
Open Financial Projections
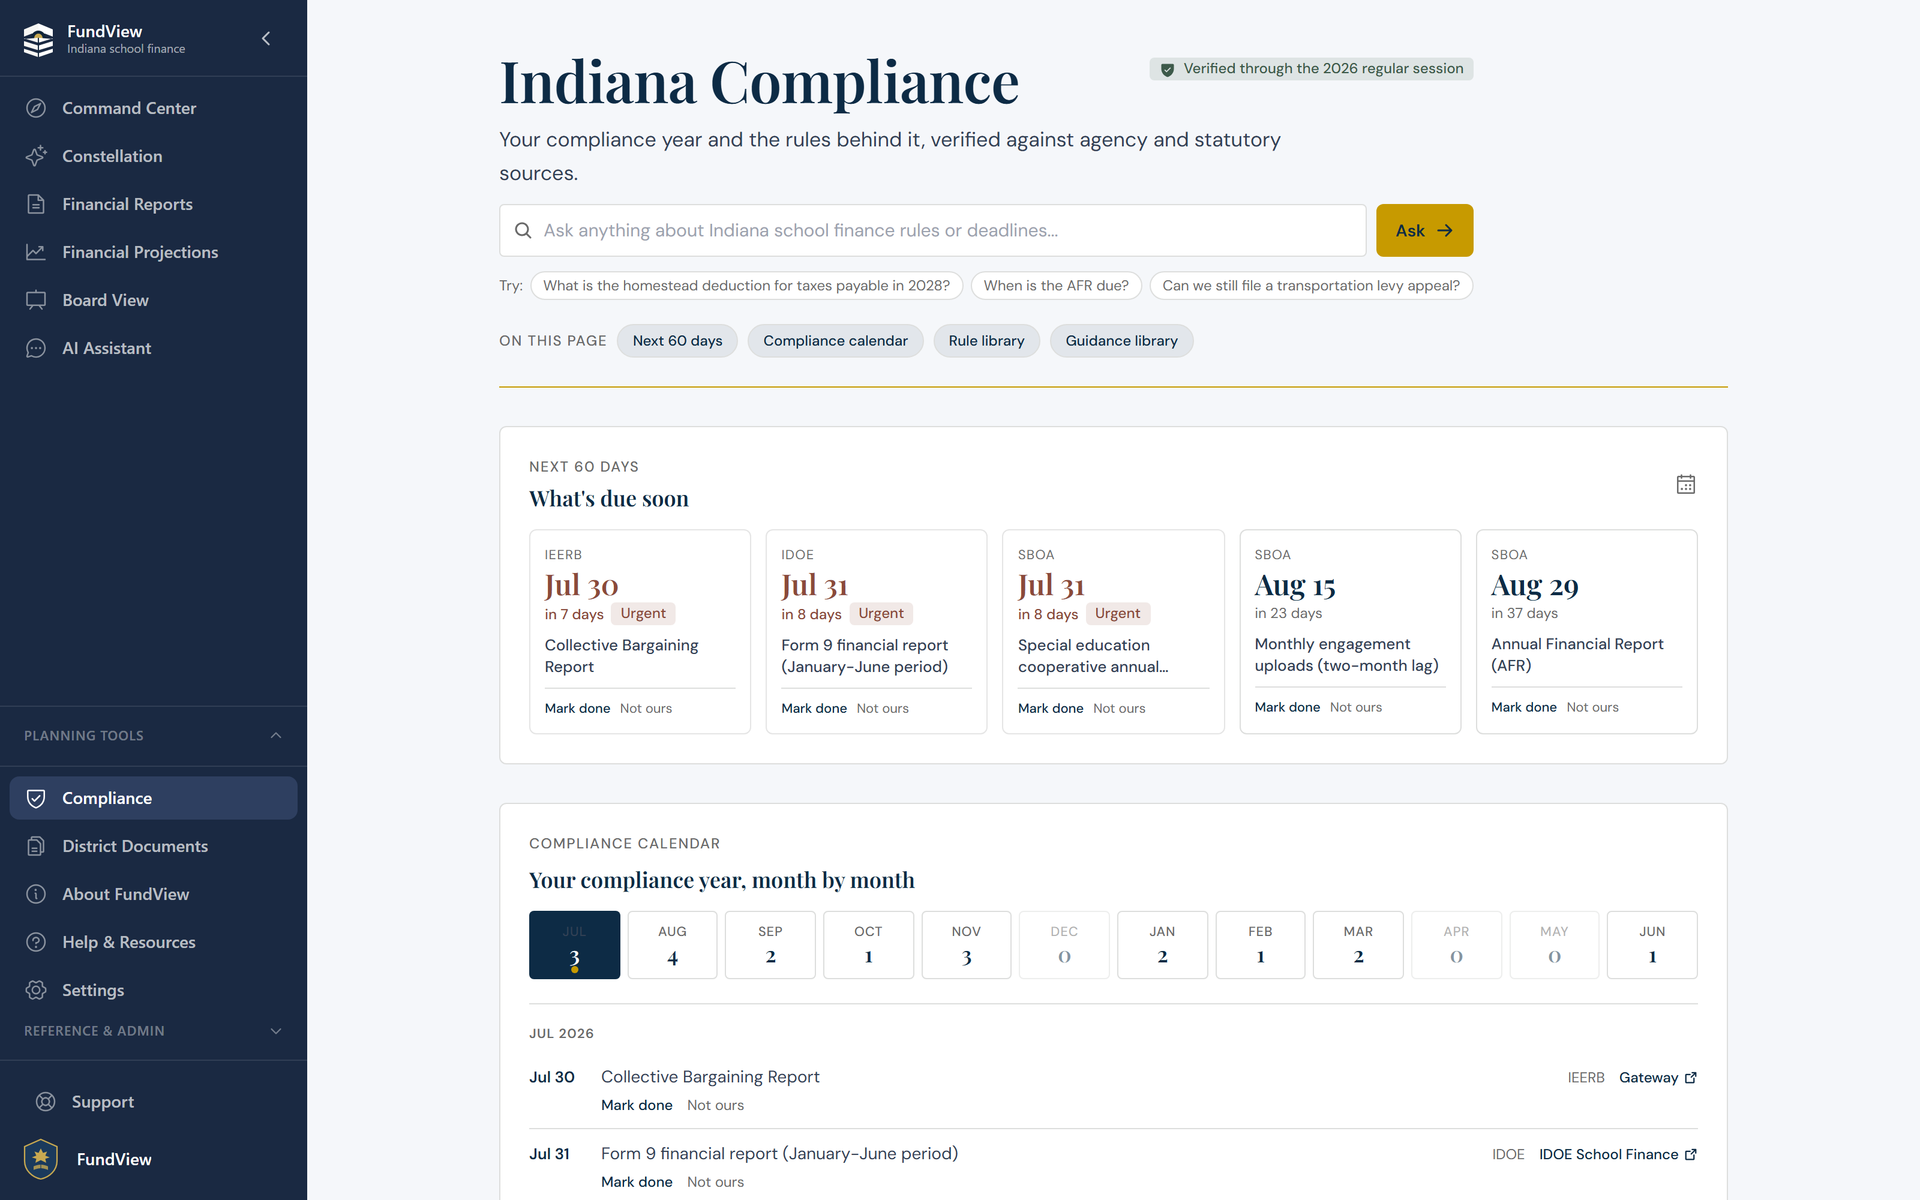(x=153, y=252)
